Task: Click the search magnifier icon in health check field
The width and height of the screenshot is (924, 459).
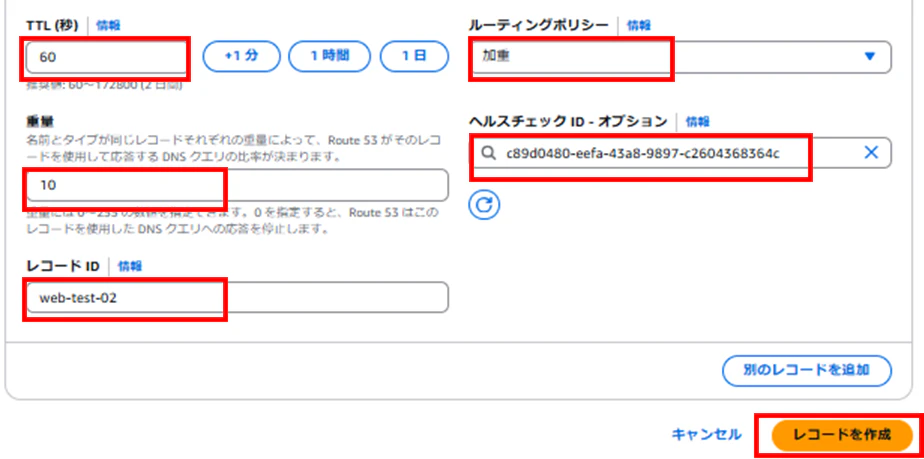Action: pyautogui.click(x=488, y=154)
